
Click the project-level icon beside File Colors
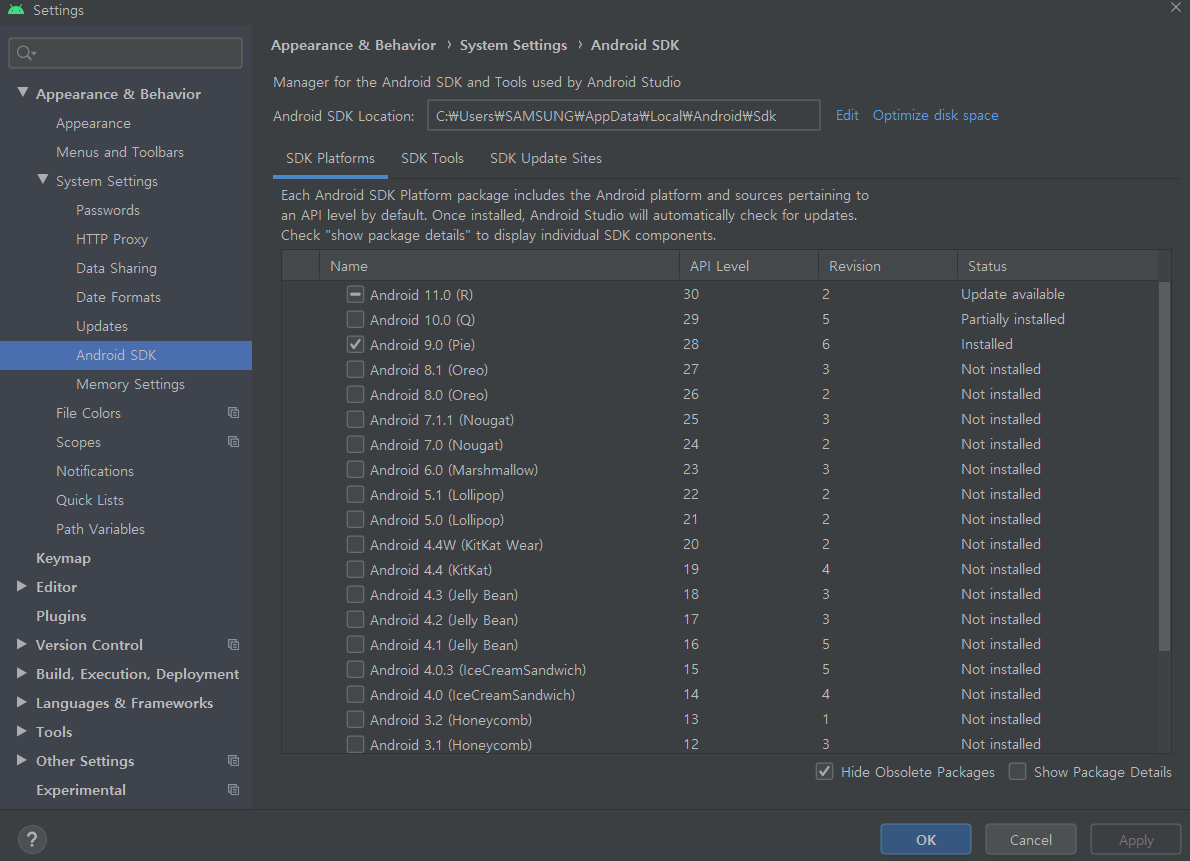(x=234, y=412)
